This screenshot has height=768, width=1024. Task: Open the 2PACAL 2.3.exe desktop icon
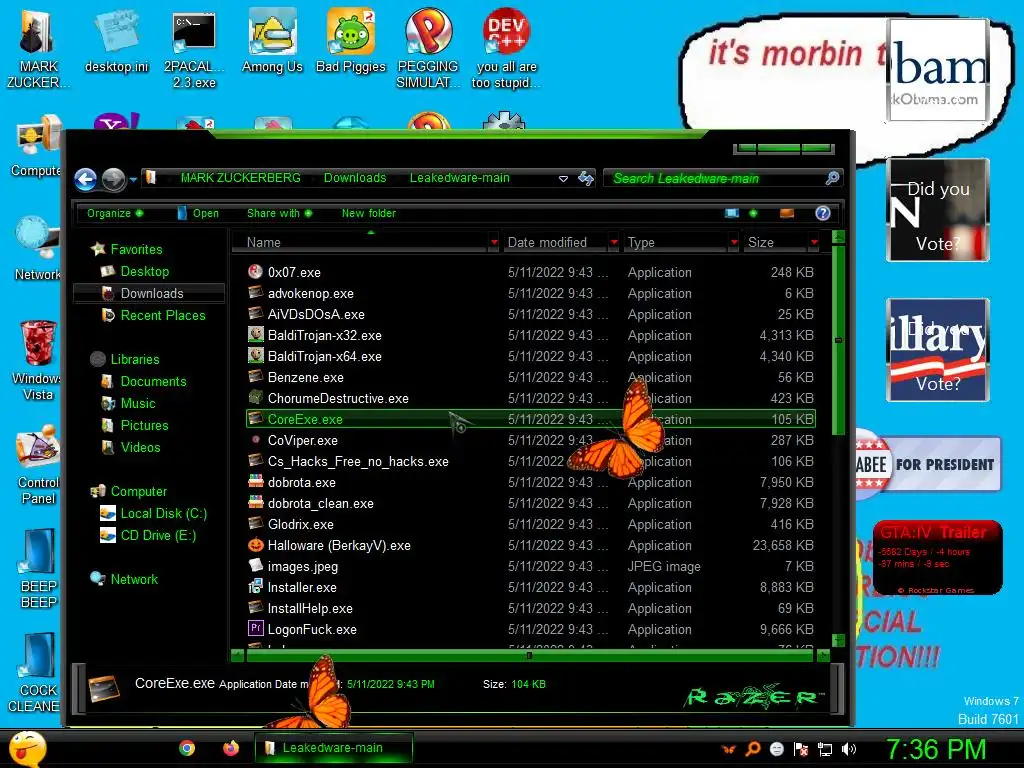click(x=194, y=49)
